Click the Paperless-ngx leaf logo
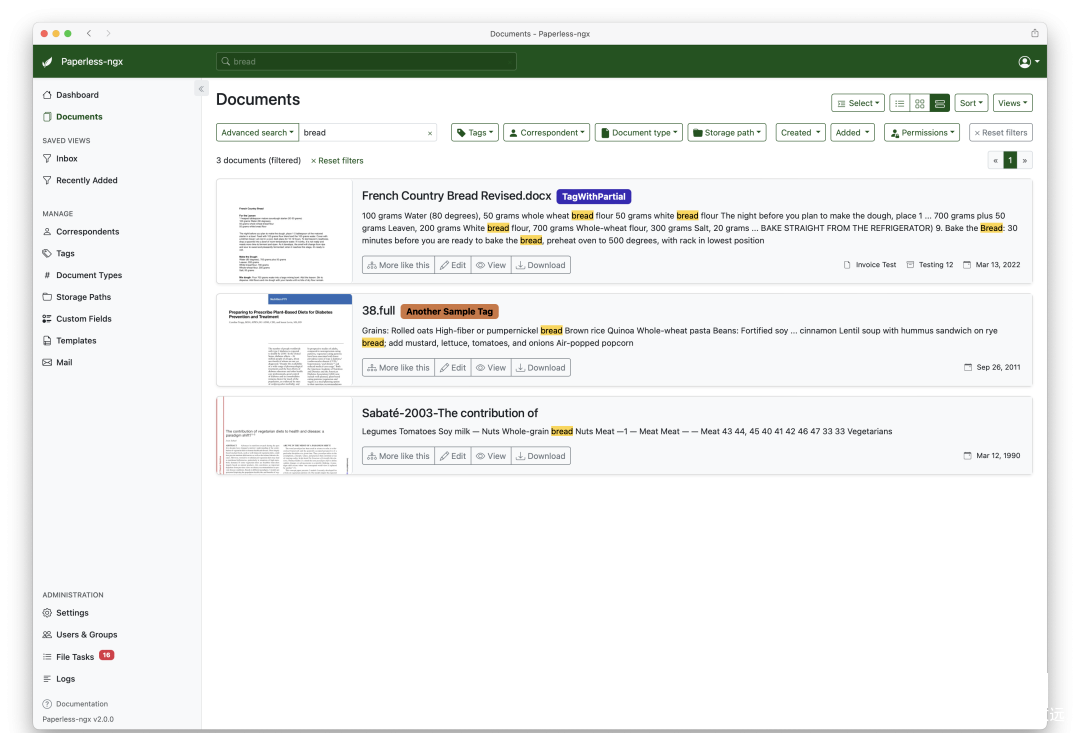The height and width of the screenshot is (733, 1080). pyautogui.click(x=48, y=62)
